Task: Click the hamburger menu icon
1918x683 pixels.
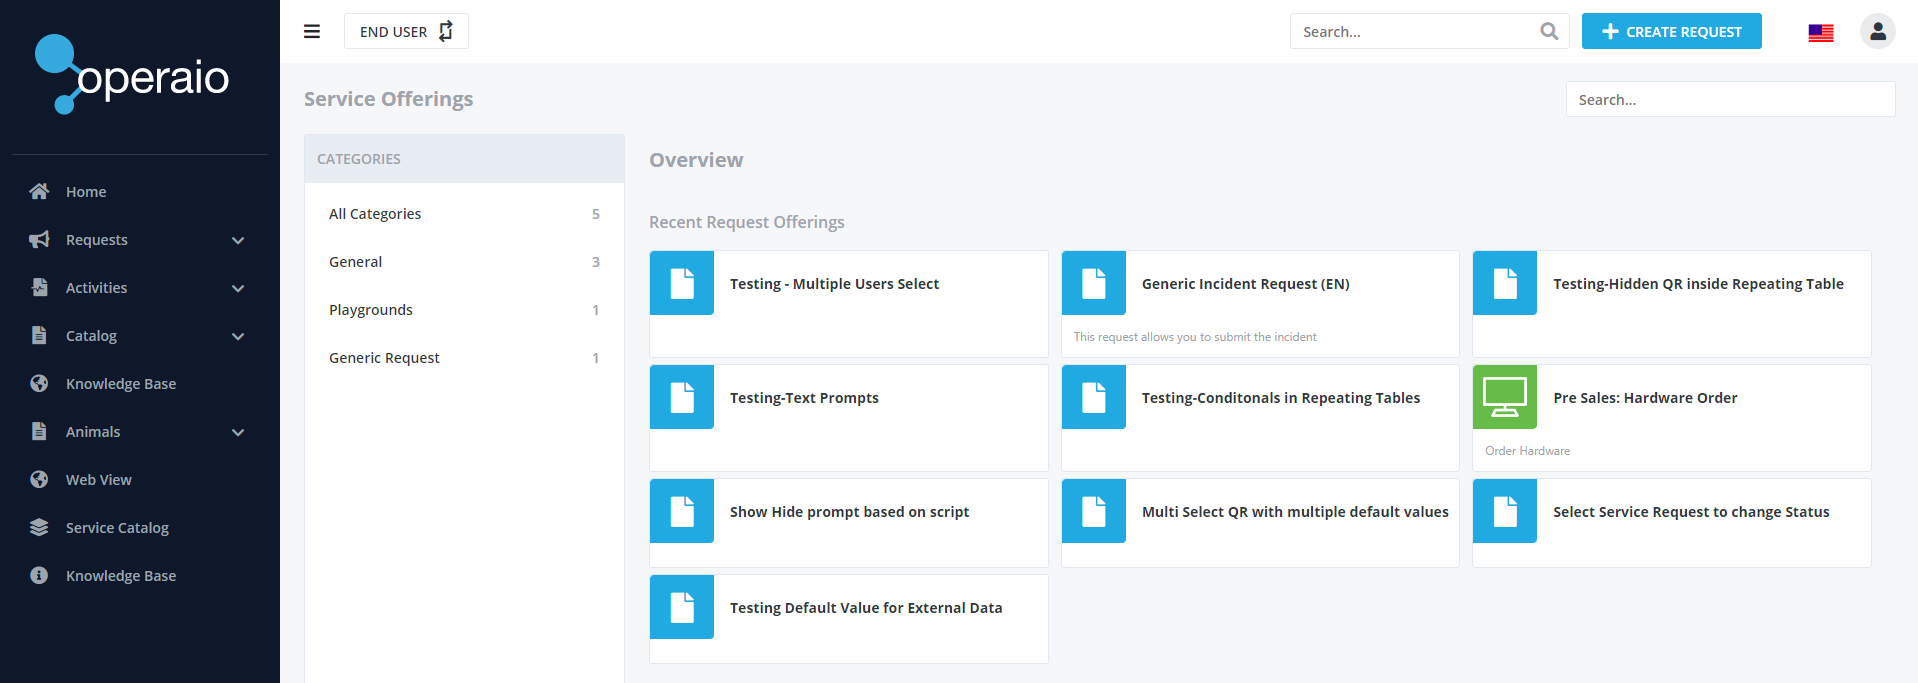Action: [x=312, y=31]
